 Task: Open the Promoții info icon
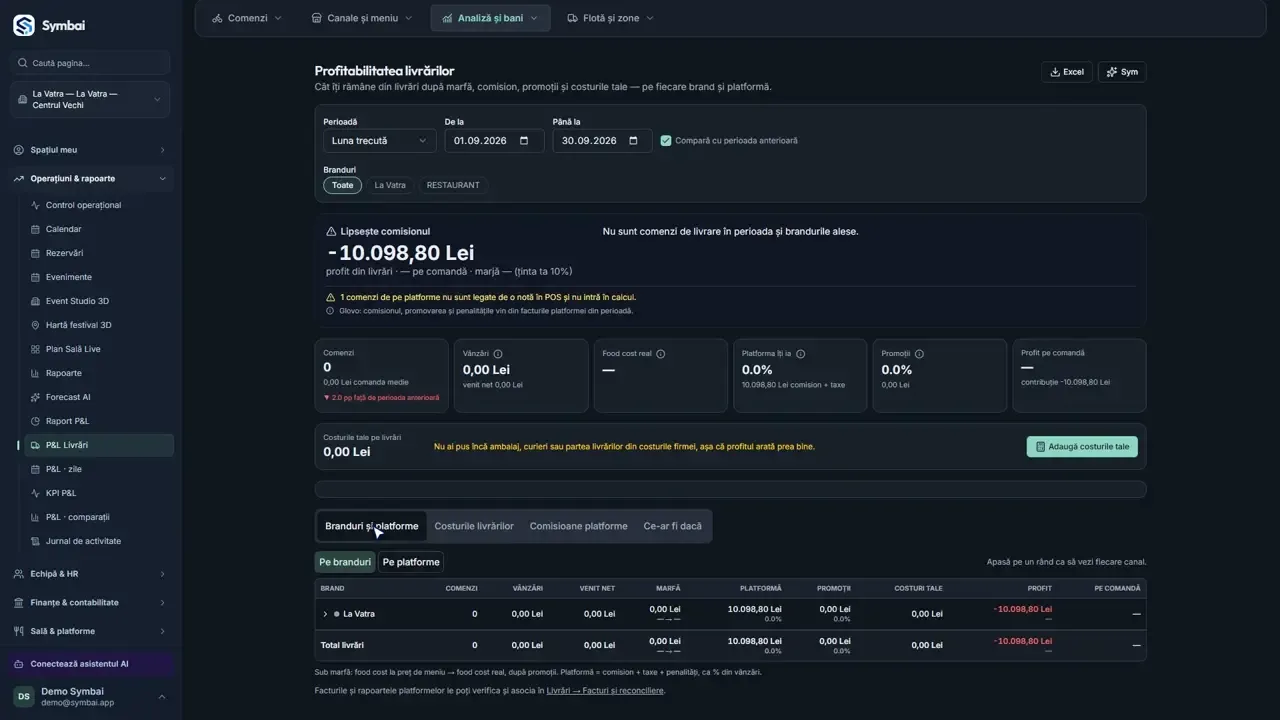pyautogui.click(x=919, y=354)
